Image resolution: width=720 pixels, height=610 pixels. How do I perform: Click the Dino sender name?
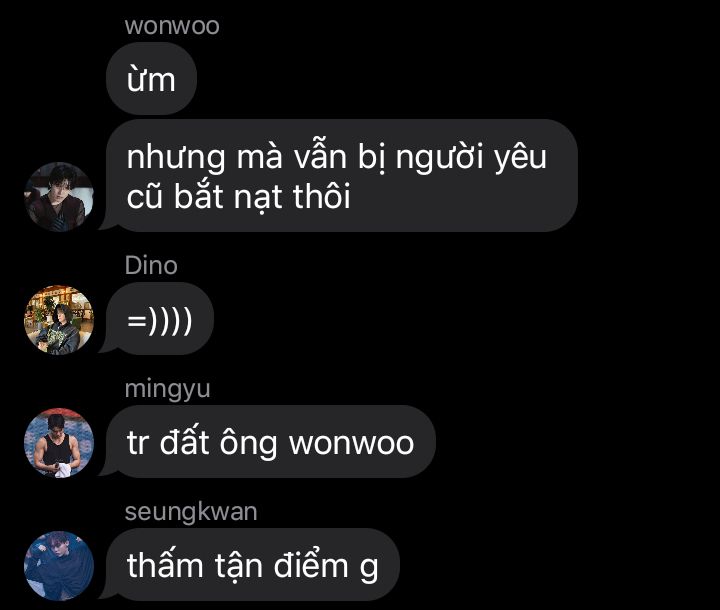click(151, 265)
